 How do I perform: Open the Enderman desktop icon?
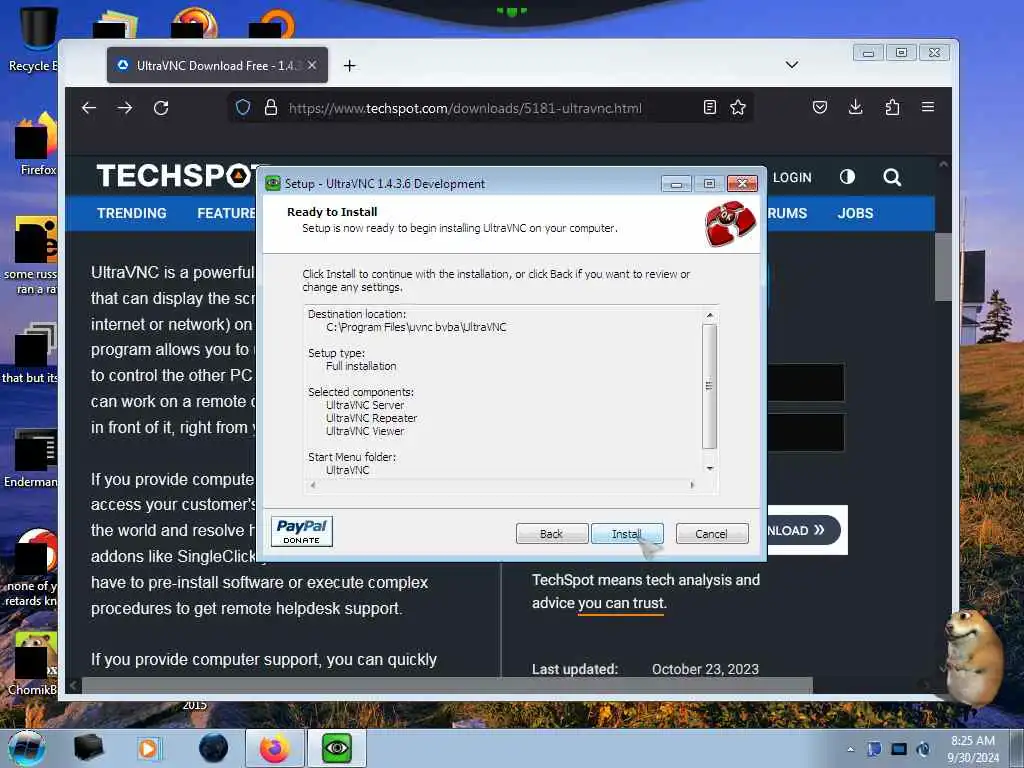(33, 457)
